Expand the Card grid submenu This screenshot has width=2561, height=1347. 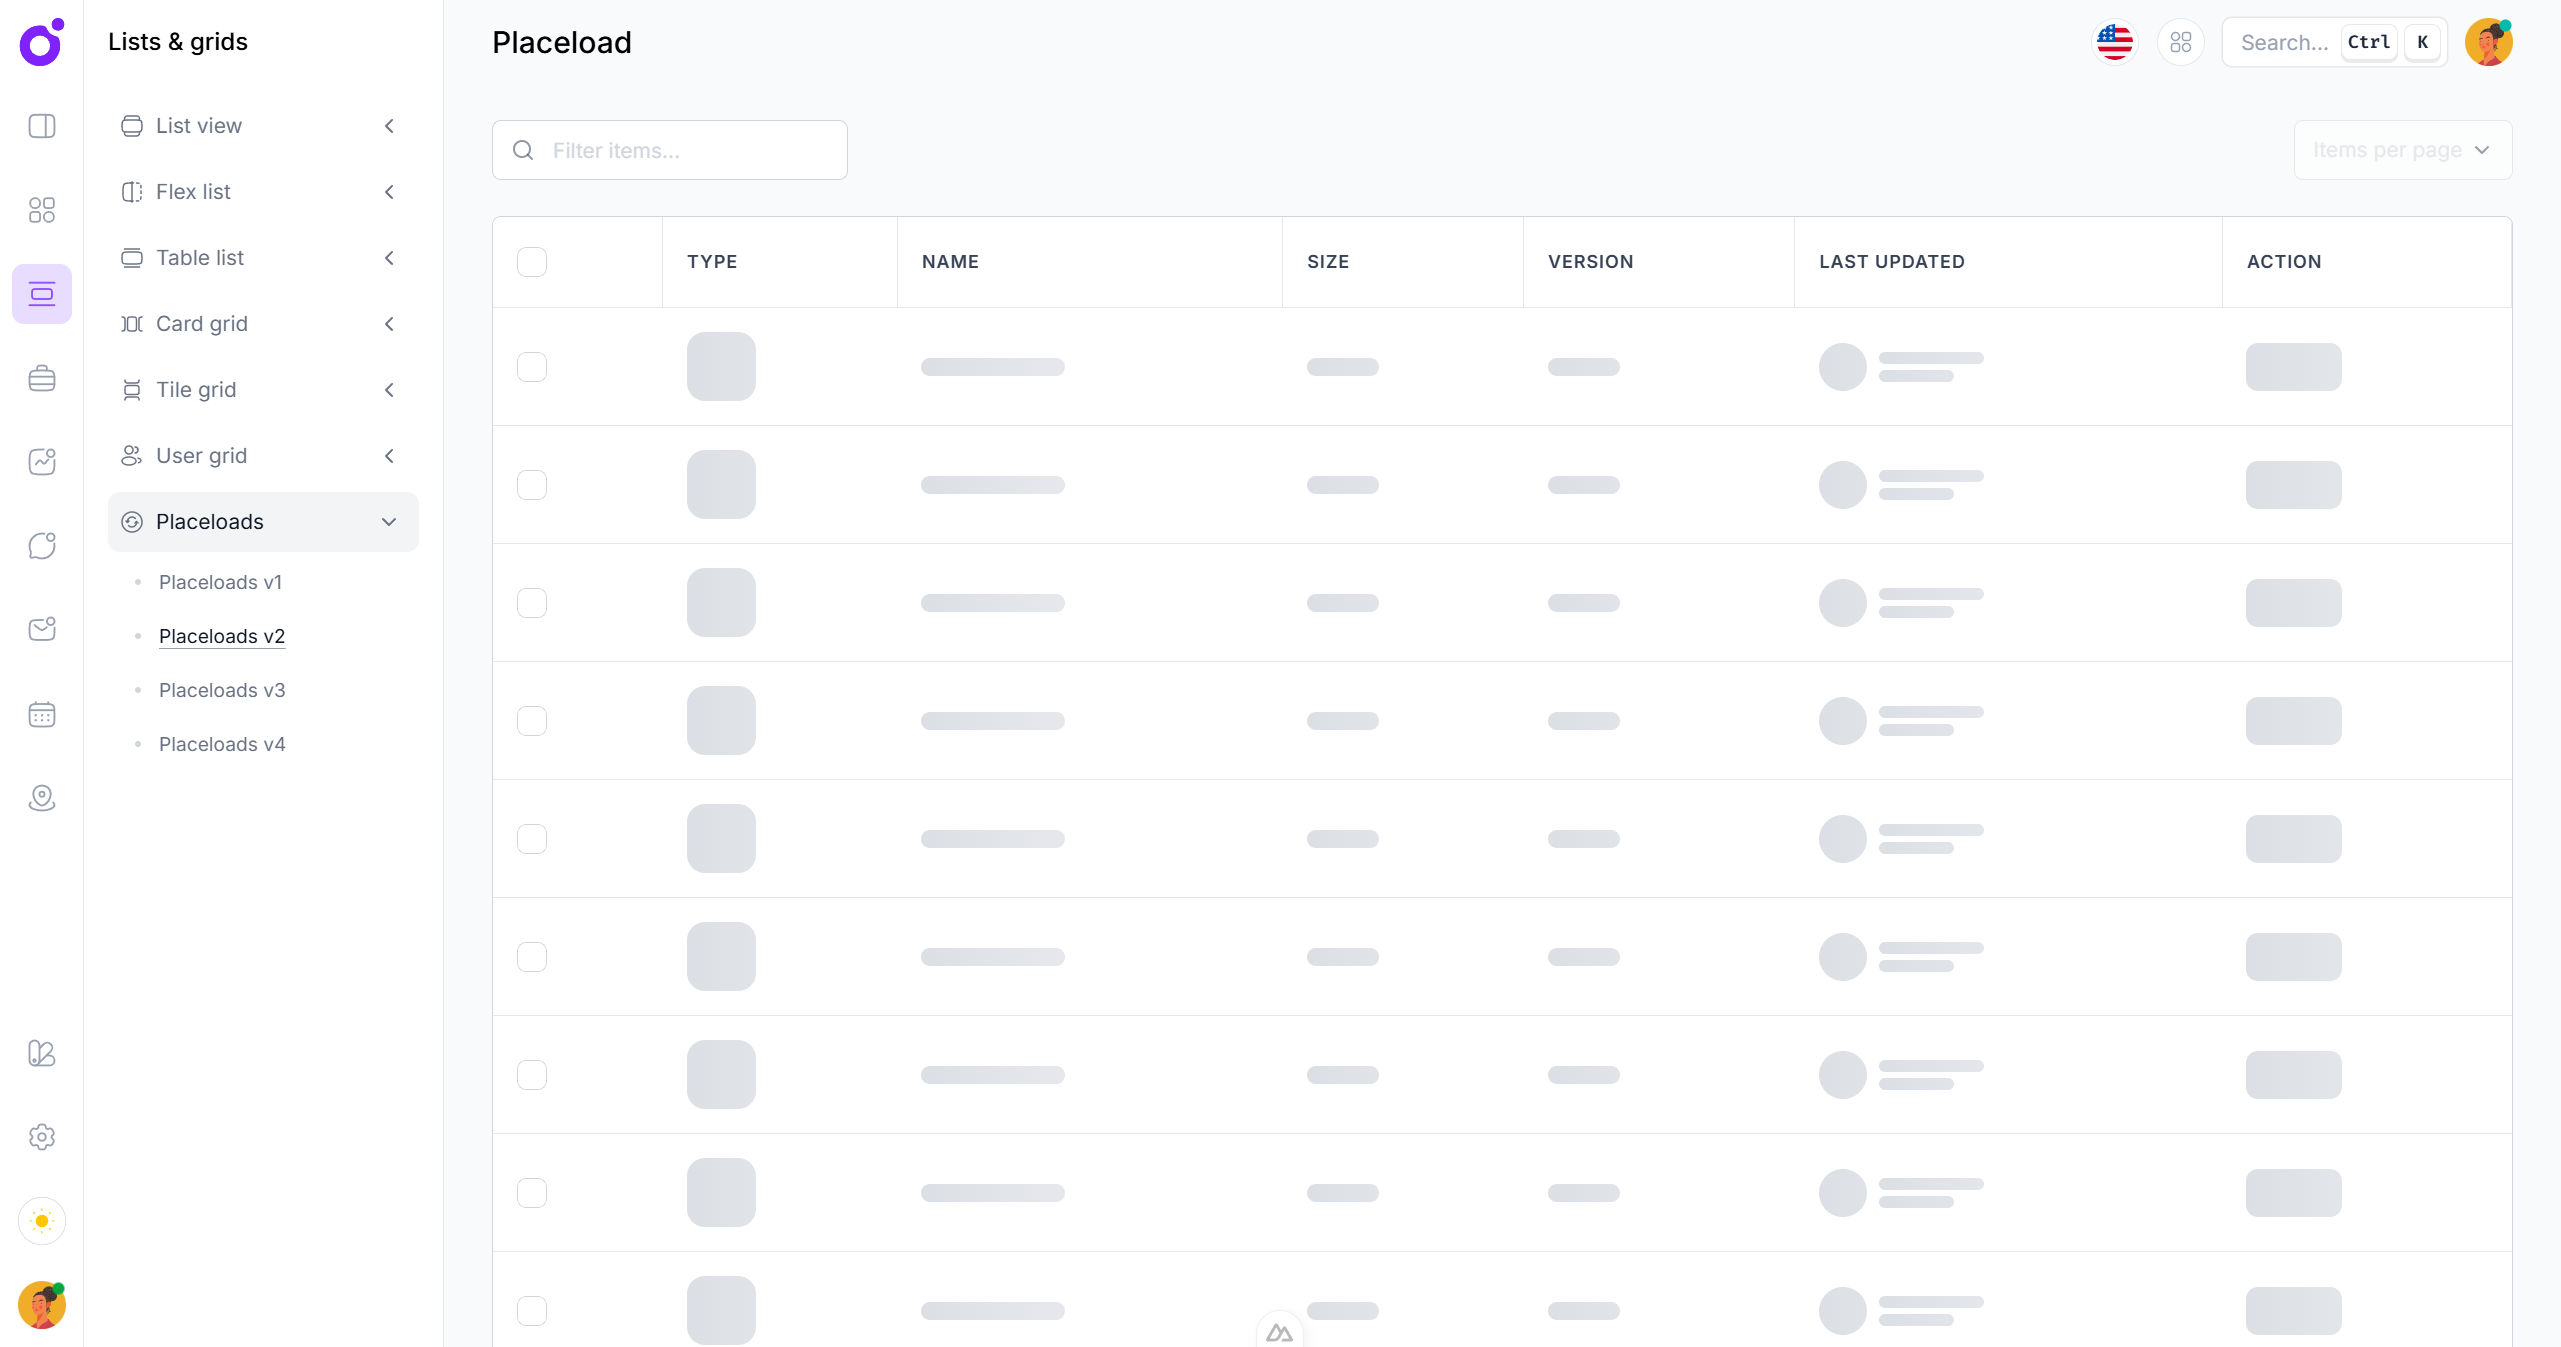coord(263,324)
